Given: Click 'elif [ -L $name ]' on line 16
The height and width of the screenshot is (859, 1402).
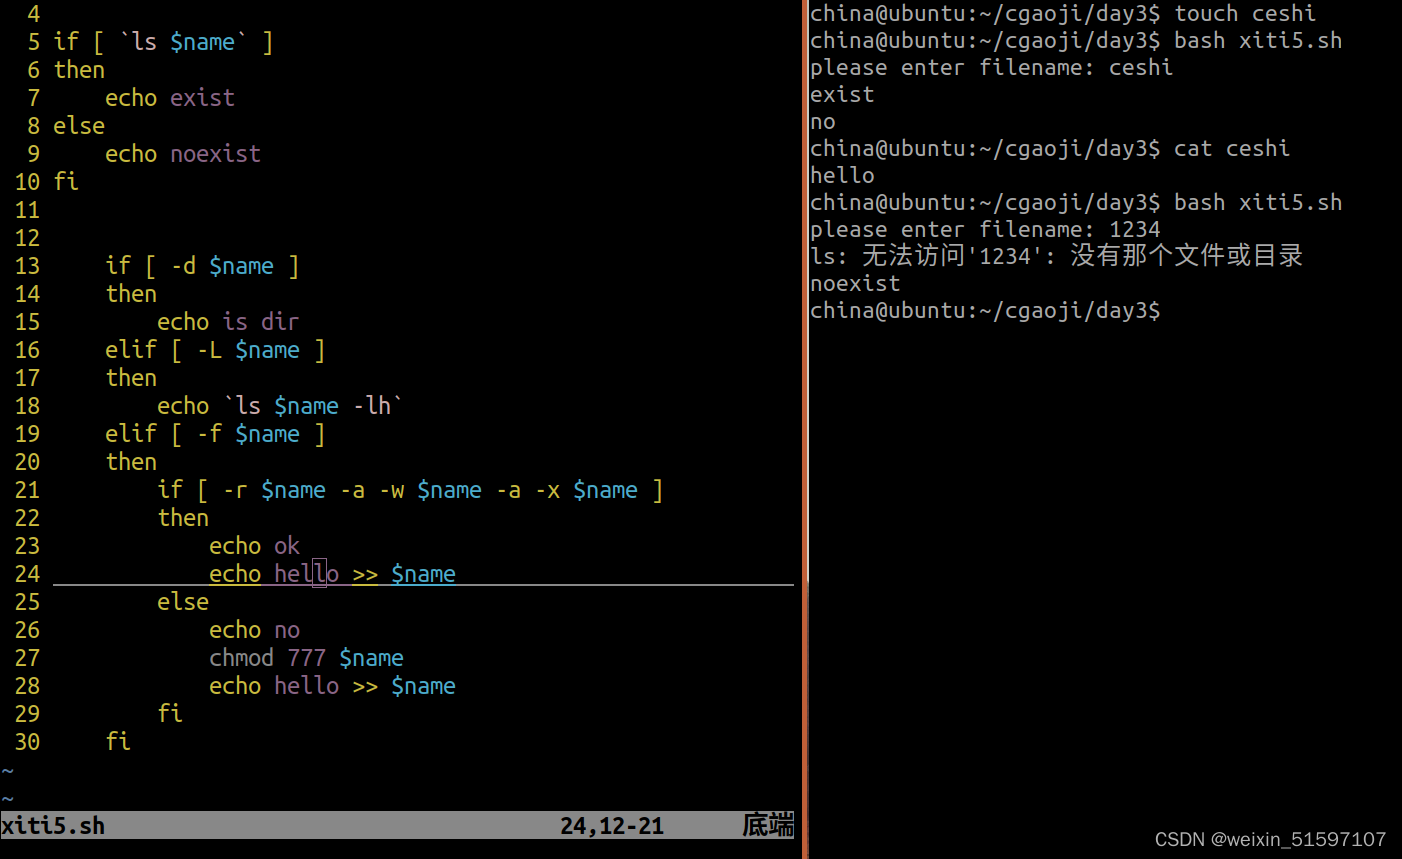Looking at the screenshot, I should point(216,350).
